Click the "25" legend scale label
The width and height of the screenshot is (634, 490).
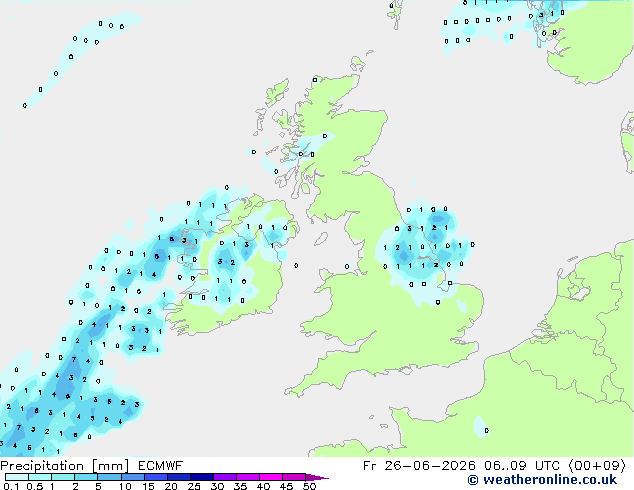point(194,486)
